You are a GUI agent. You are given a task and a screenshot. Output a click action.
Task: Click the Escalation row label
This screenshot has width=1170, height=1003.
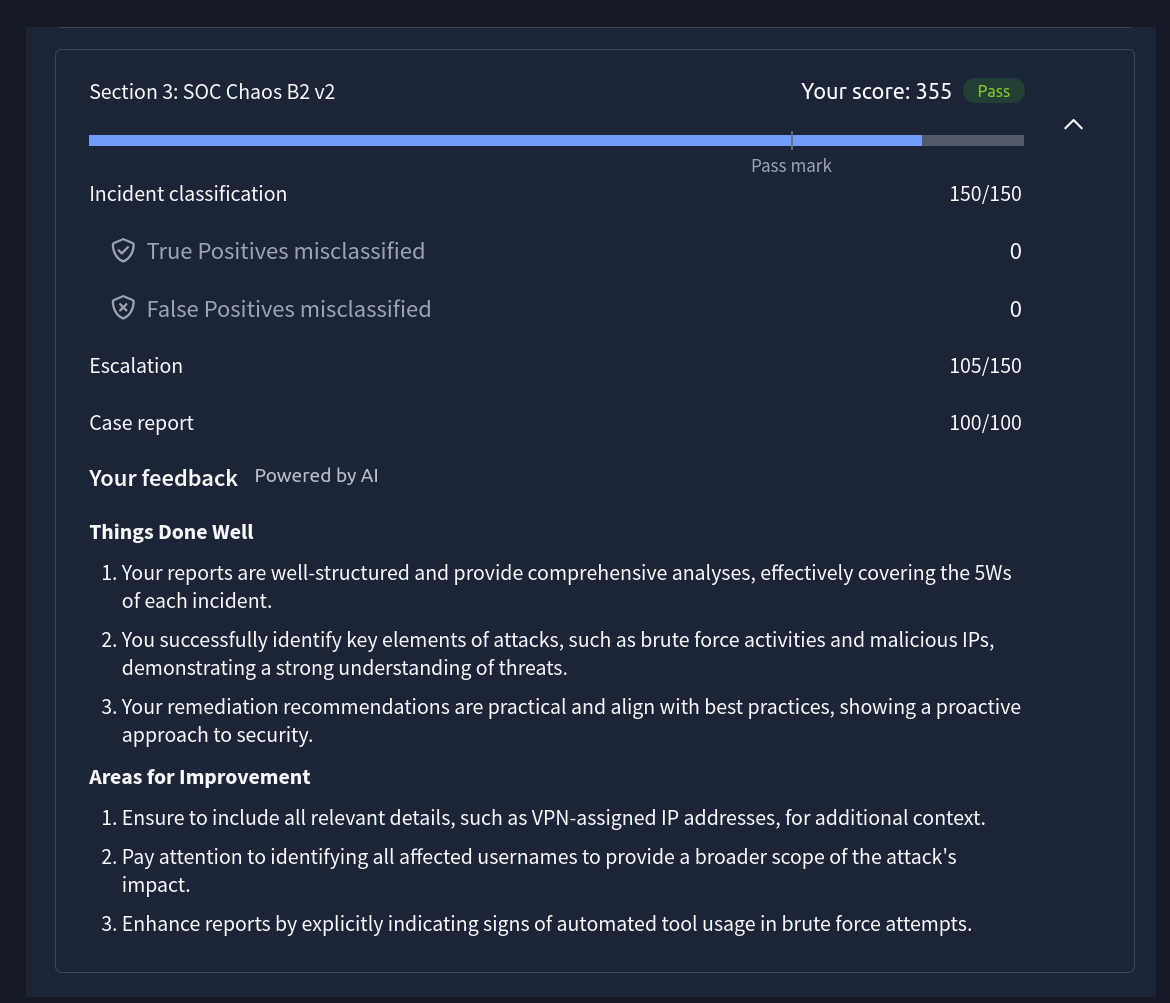pos(136,366)
